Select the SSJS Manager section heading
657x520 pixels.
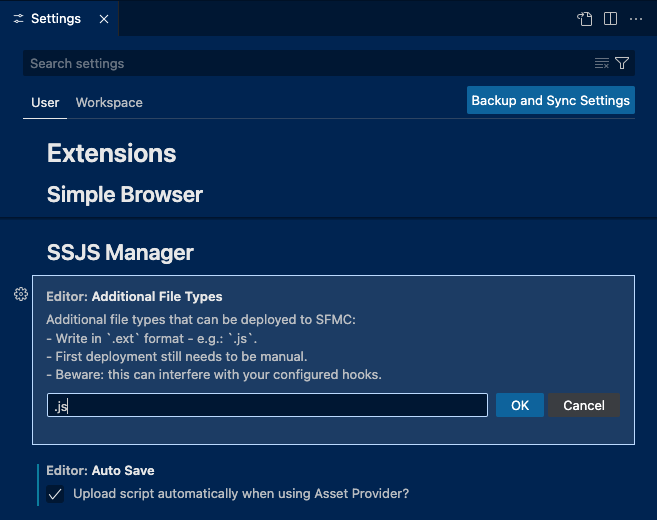[120, 253]
